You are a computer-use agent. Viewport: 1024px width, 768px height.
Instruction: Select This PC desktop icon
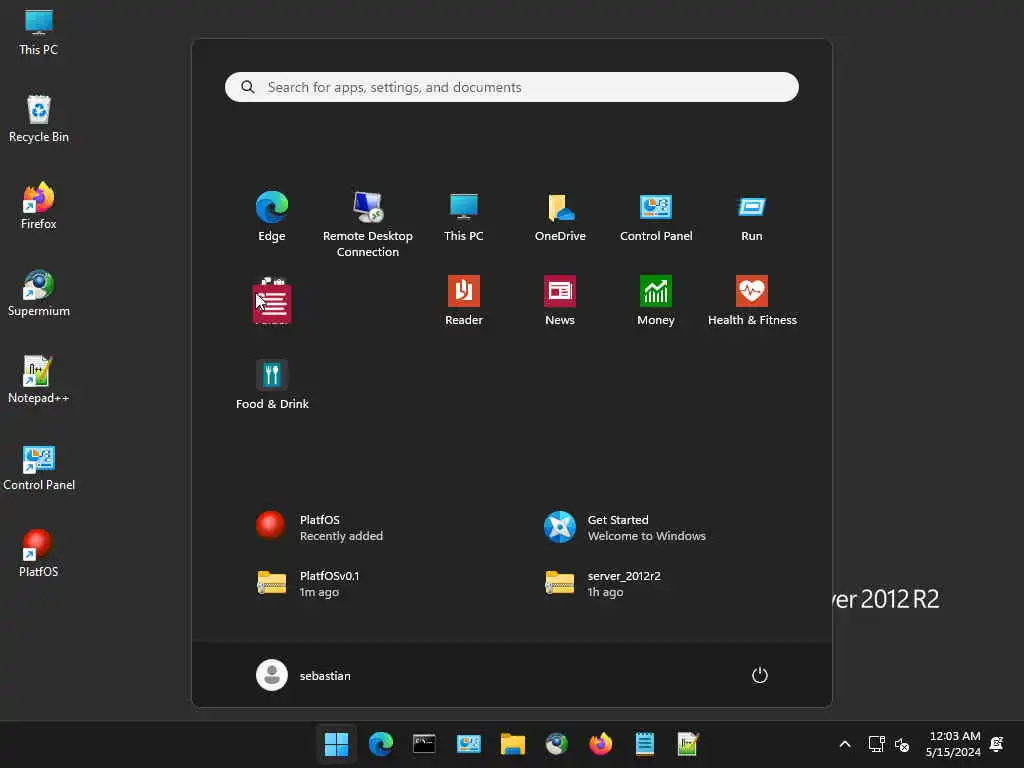click(x=39, y=33)
